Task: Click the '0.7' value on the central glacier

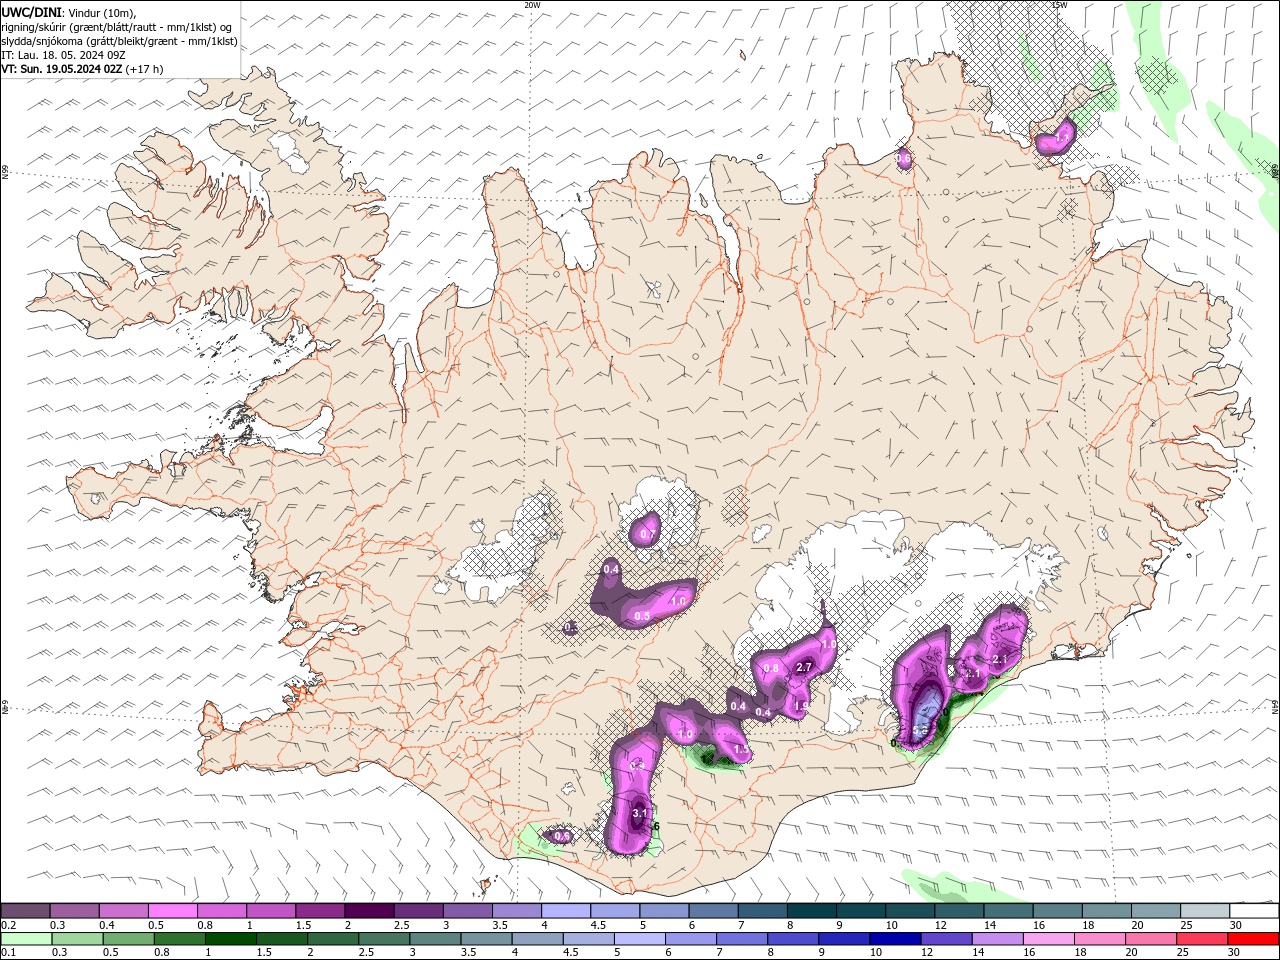Action: click(646, 535)
